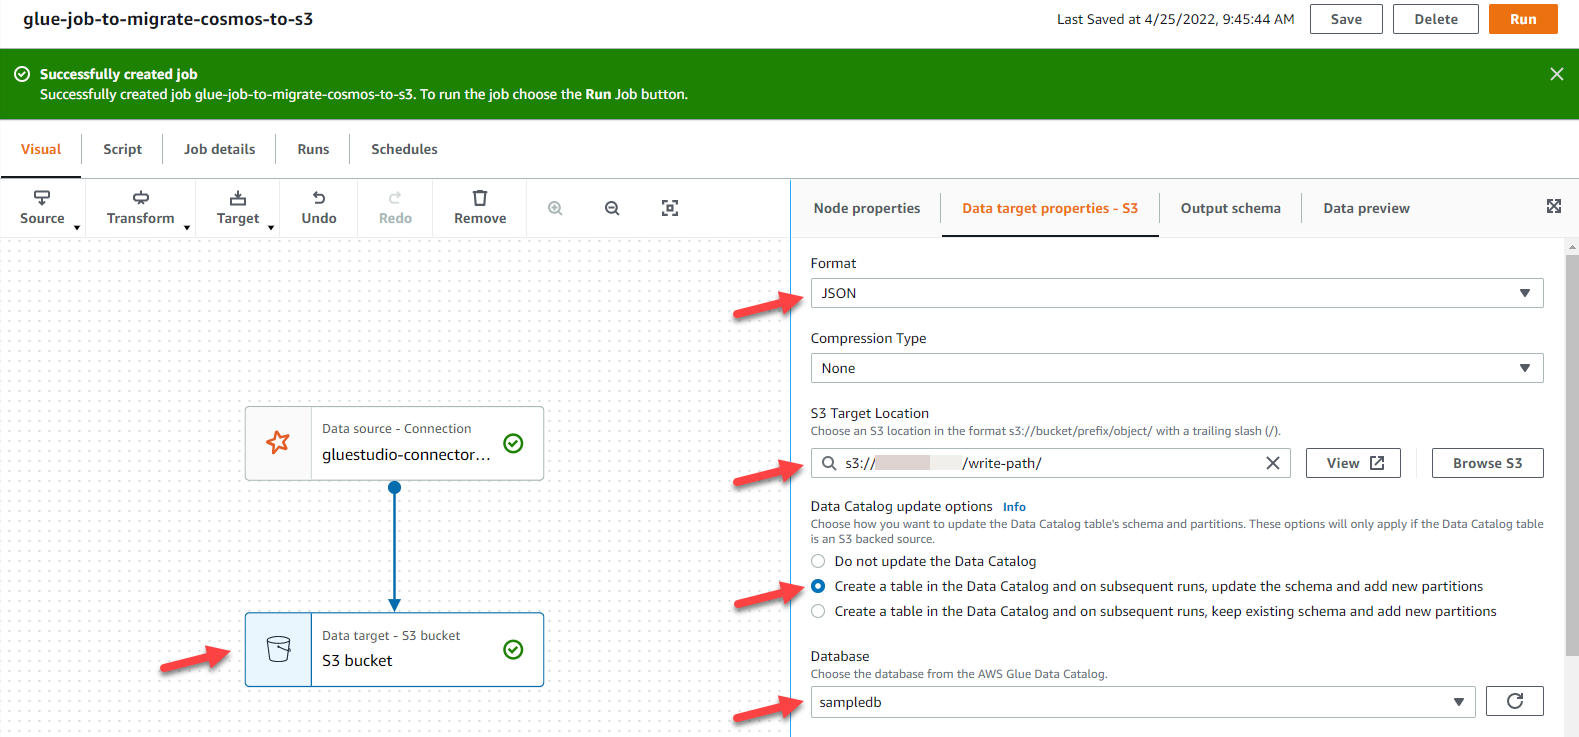Viewport: 1579px width, 737px height.
Task: Run the Glue job
Action: [x=1523, y=19]
